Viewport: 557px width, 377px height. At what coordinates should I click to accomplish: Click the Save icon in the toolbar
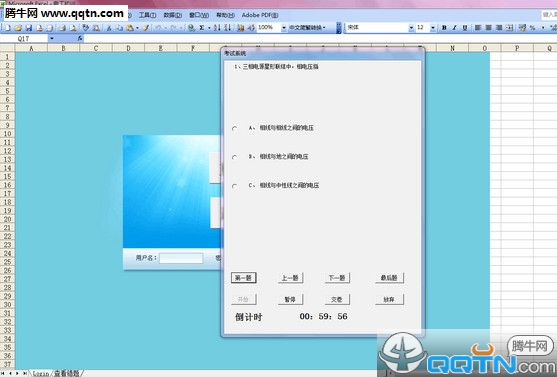click(29, 28)
